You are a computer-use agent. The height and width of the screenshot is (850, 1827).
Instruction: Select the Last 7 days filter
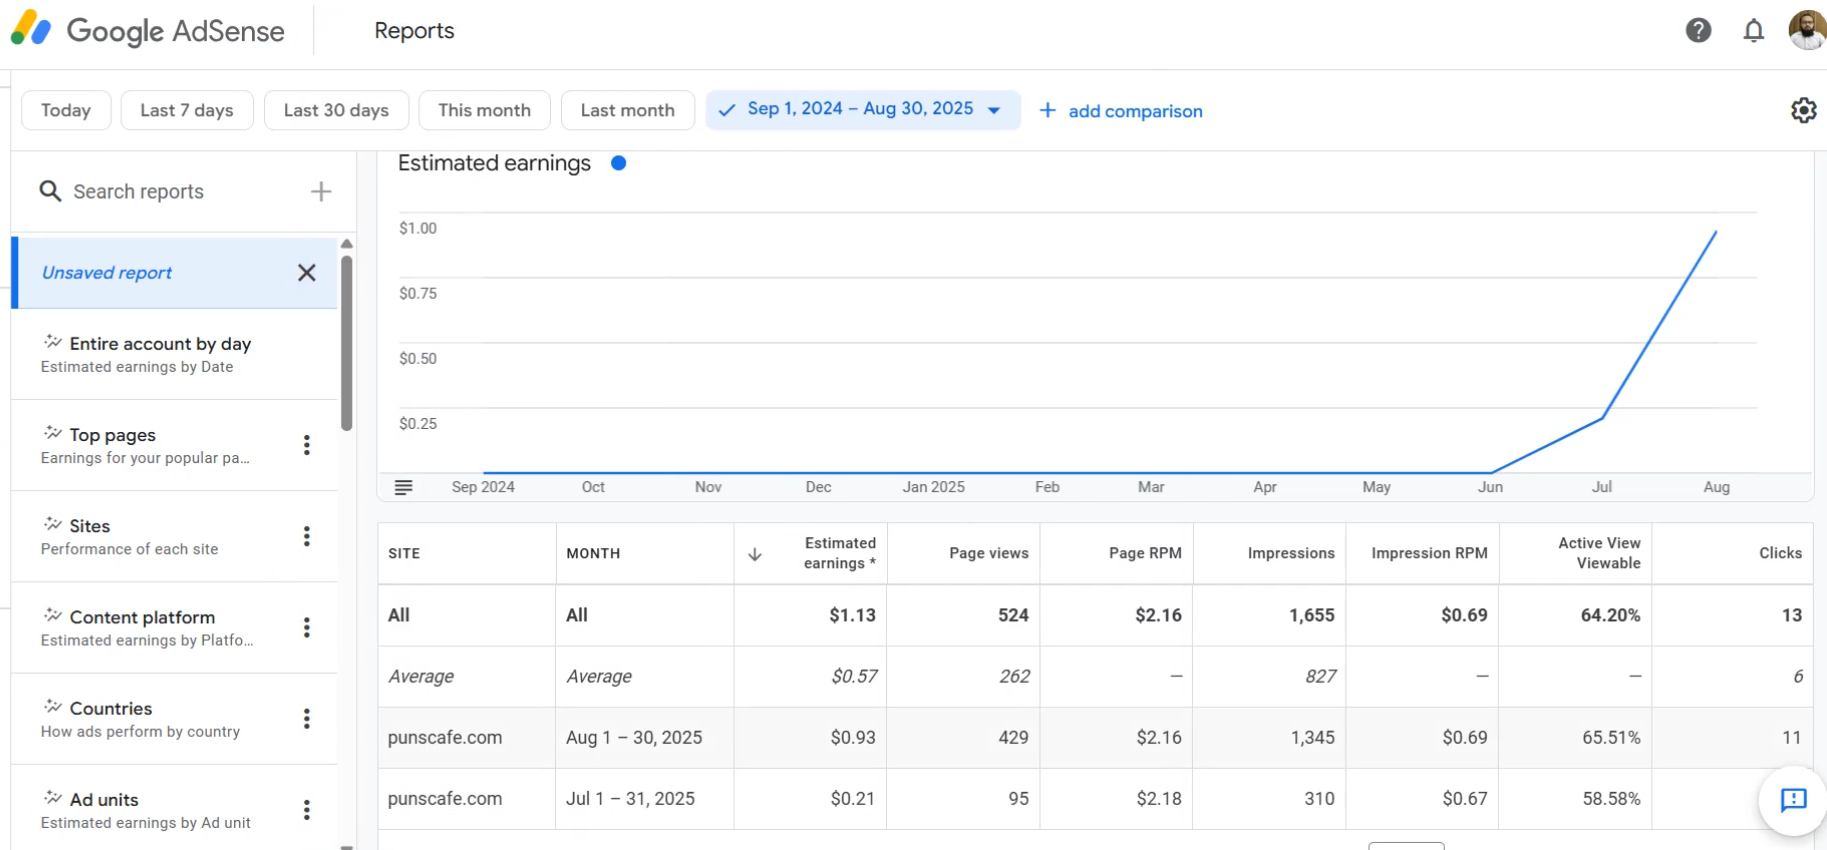tap(187, 110)
